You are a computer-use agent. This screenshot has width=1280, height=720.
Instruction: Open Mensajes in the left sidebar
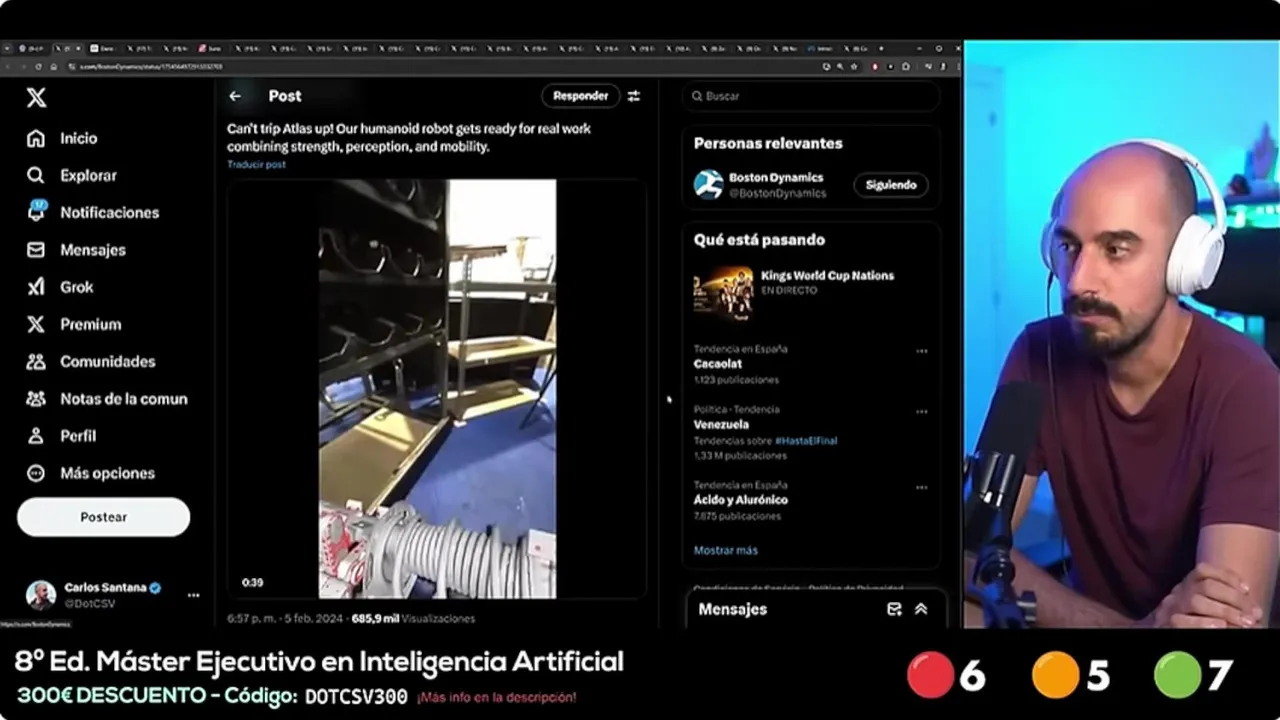76,250
